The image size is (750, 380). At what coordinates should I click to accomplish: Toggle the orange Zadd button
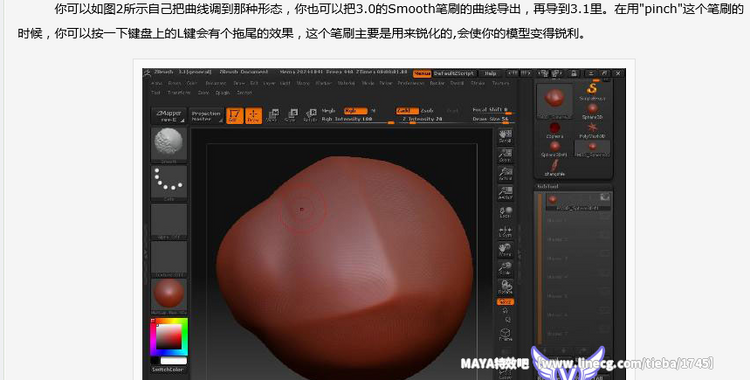pyautogui.click(x=407, y=111)
